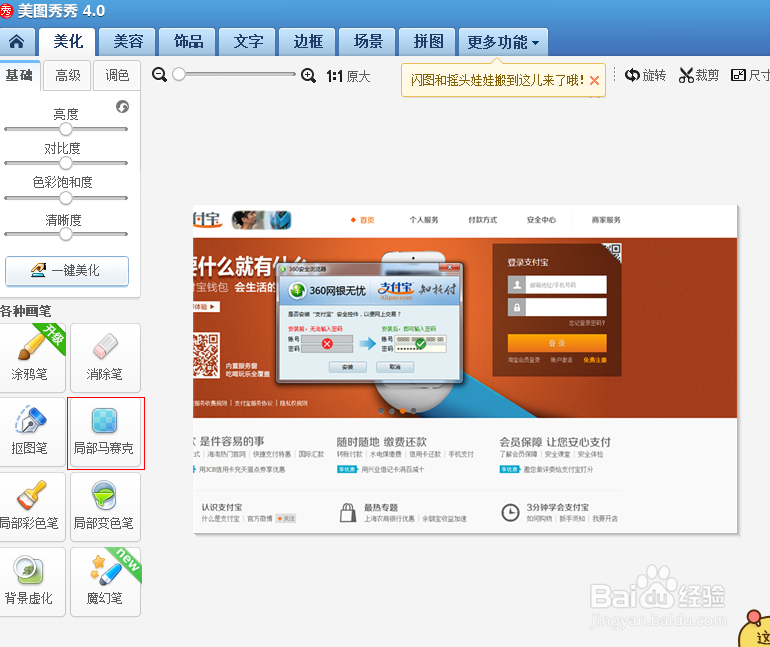Click the mascot helper icon at bottom right
The width and height of the screenshot is (770, 647).
pyautogui.click(x=754, y=629)
